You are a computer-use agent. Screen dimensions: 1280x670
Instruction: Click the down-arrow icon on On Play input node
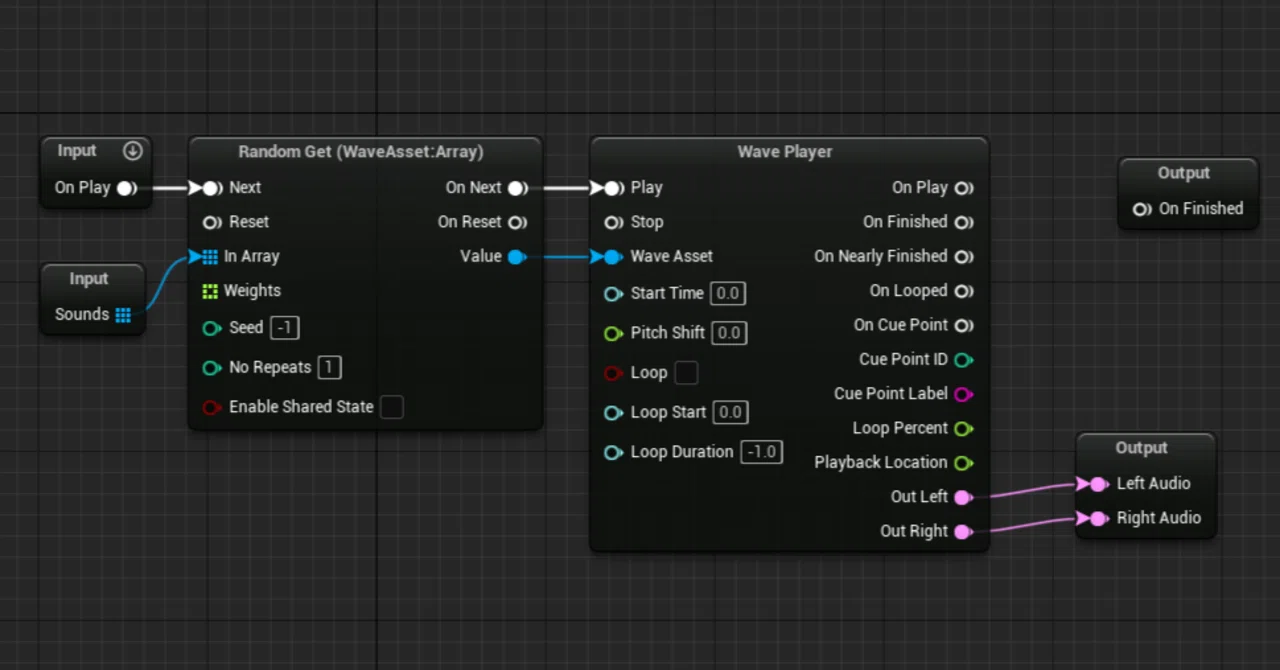click(132, 151)
